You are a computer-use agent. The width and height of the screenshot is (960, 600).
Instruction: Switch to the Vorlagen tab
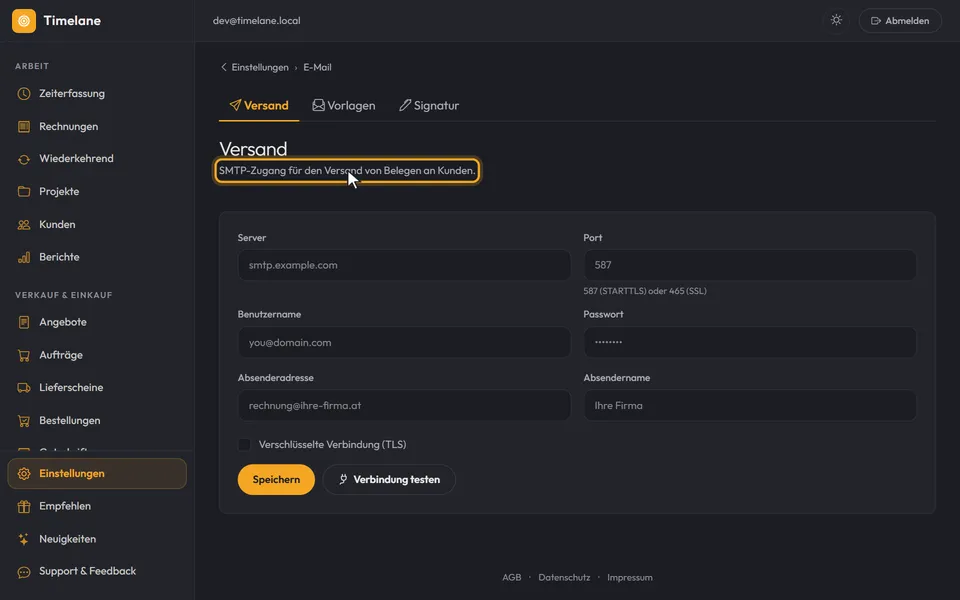coord(344,105)
